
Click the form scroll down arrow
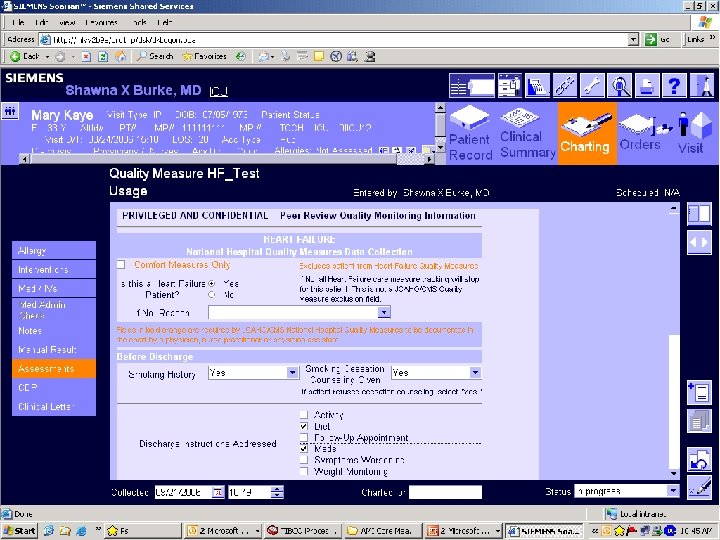coord(674,473)
